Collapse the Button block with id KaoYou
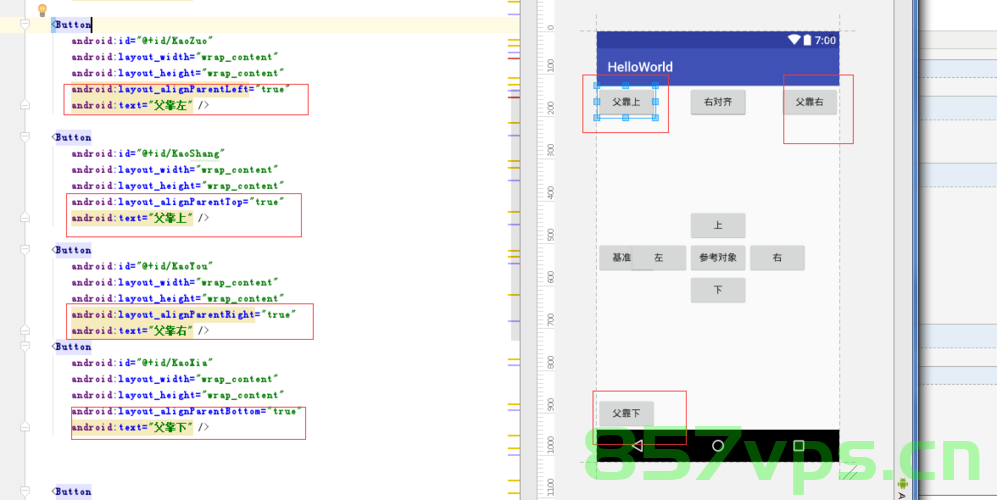Image resolution: width=997 pixels, height=500 pixels. [x=25, y=249]
